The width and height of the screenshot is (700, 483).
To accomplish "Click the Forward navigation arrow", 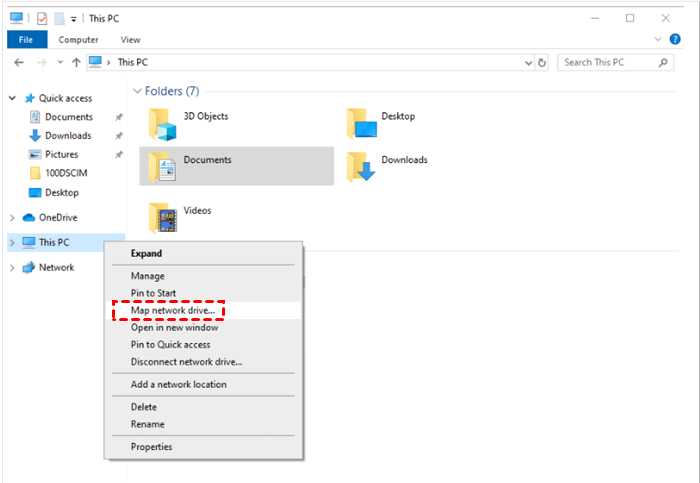I will [42, 62].
